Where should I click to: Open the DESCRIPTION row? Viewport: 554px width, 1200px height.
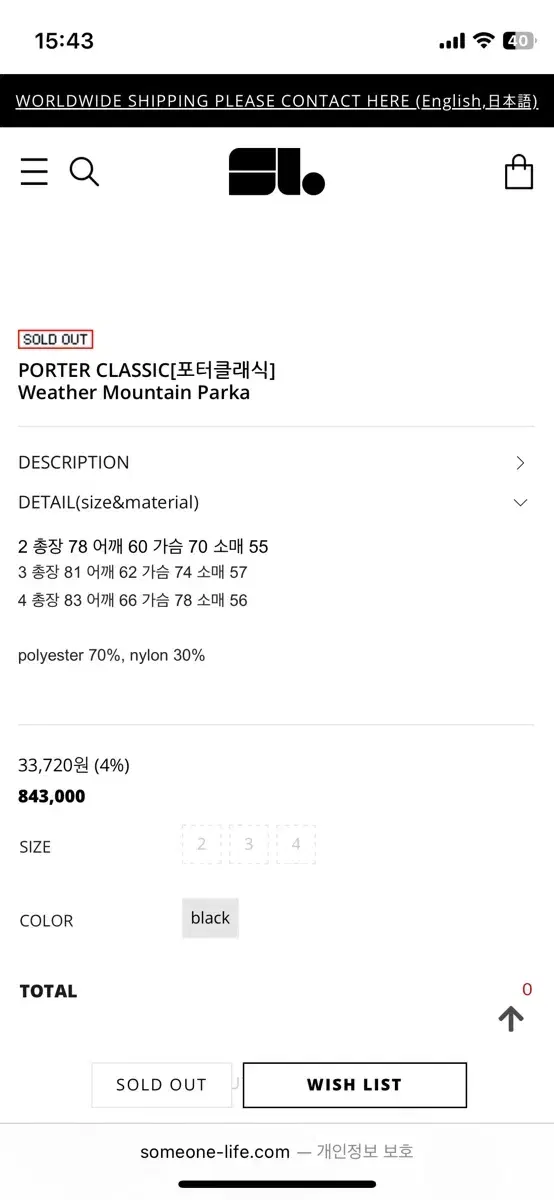point(276,462)
